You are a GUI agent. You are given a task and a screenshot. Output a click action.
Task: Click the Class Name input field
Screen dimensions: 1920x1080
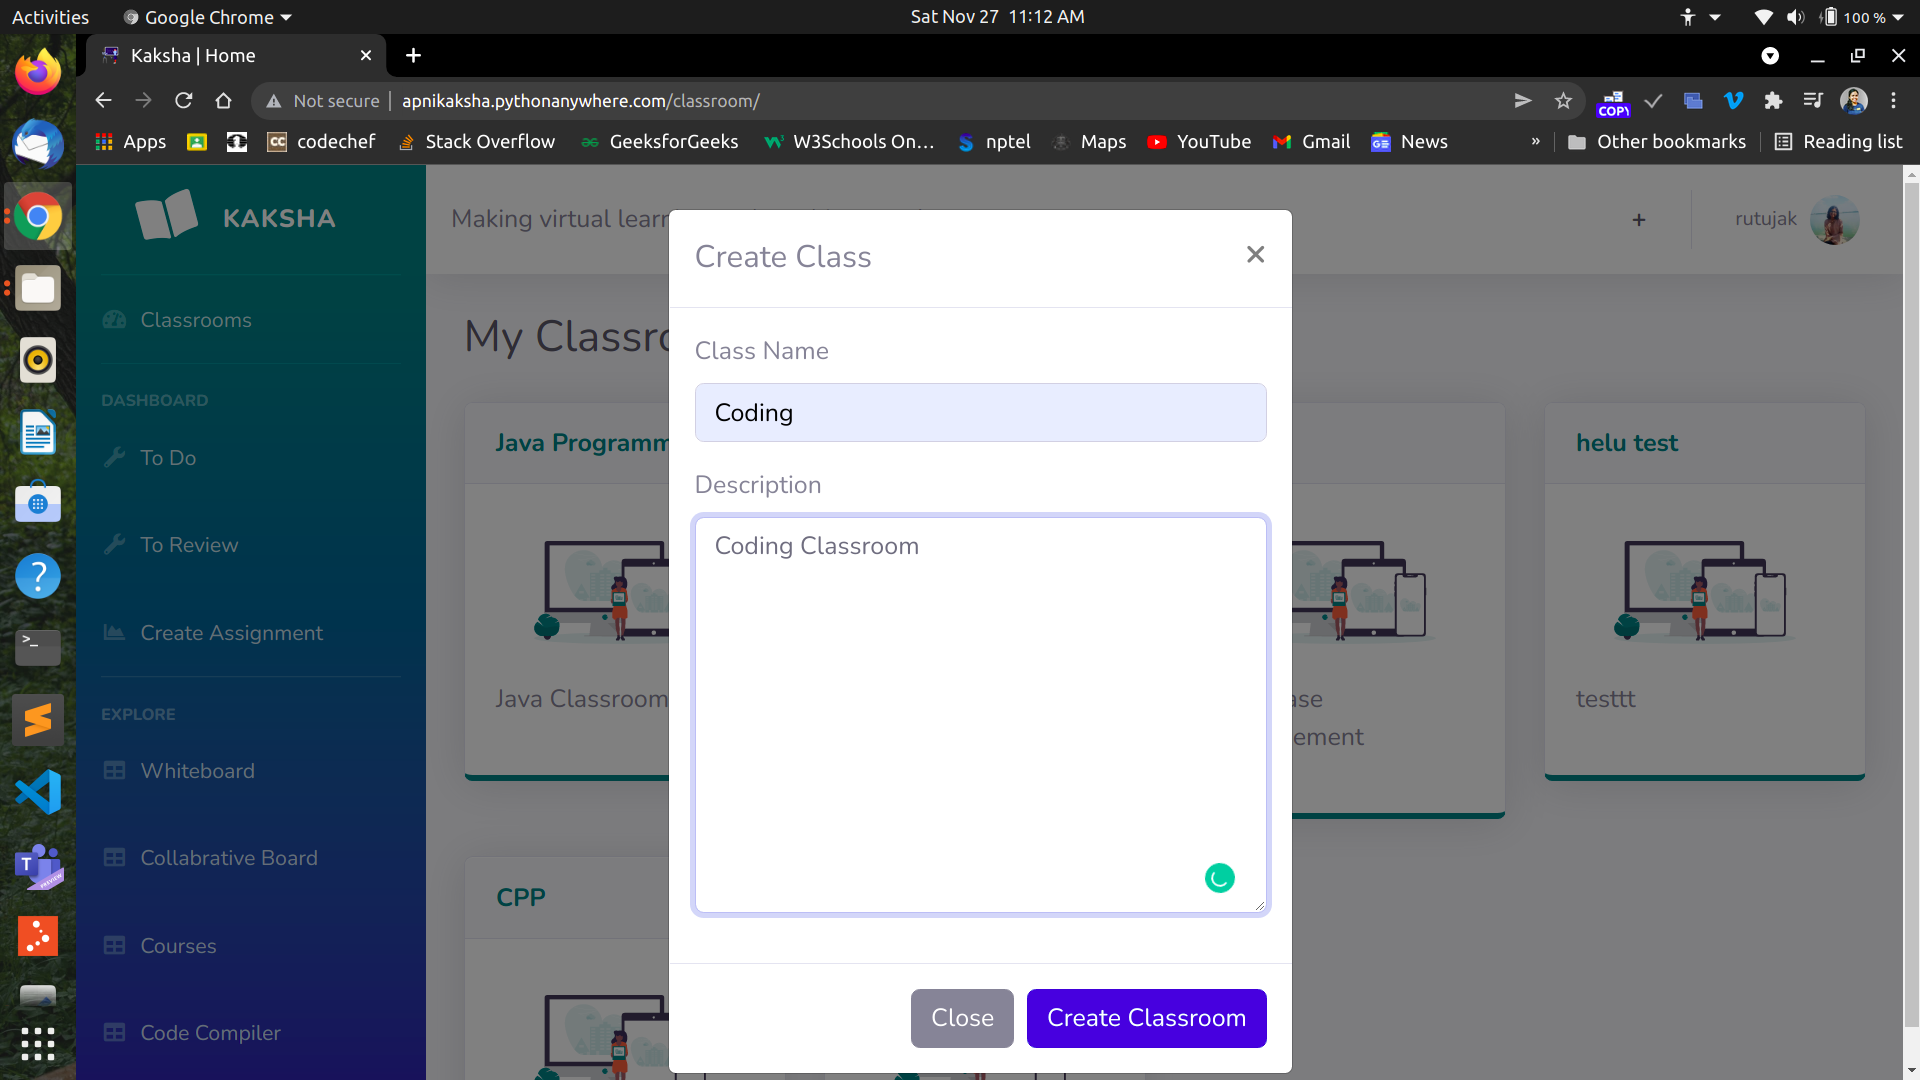(x=980, y=413)
